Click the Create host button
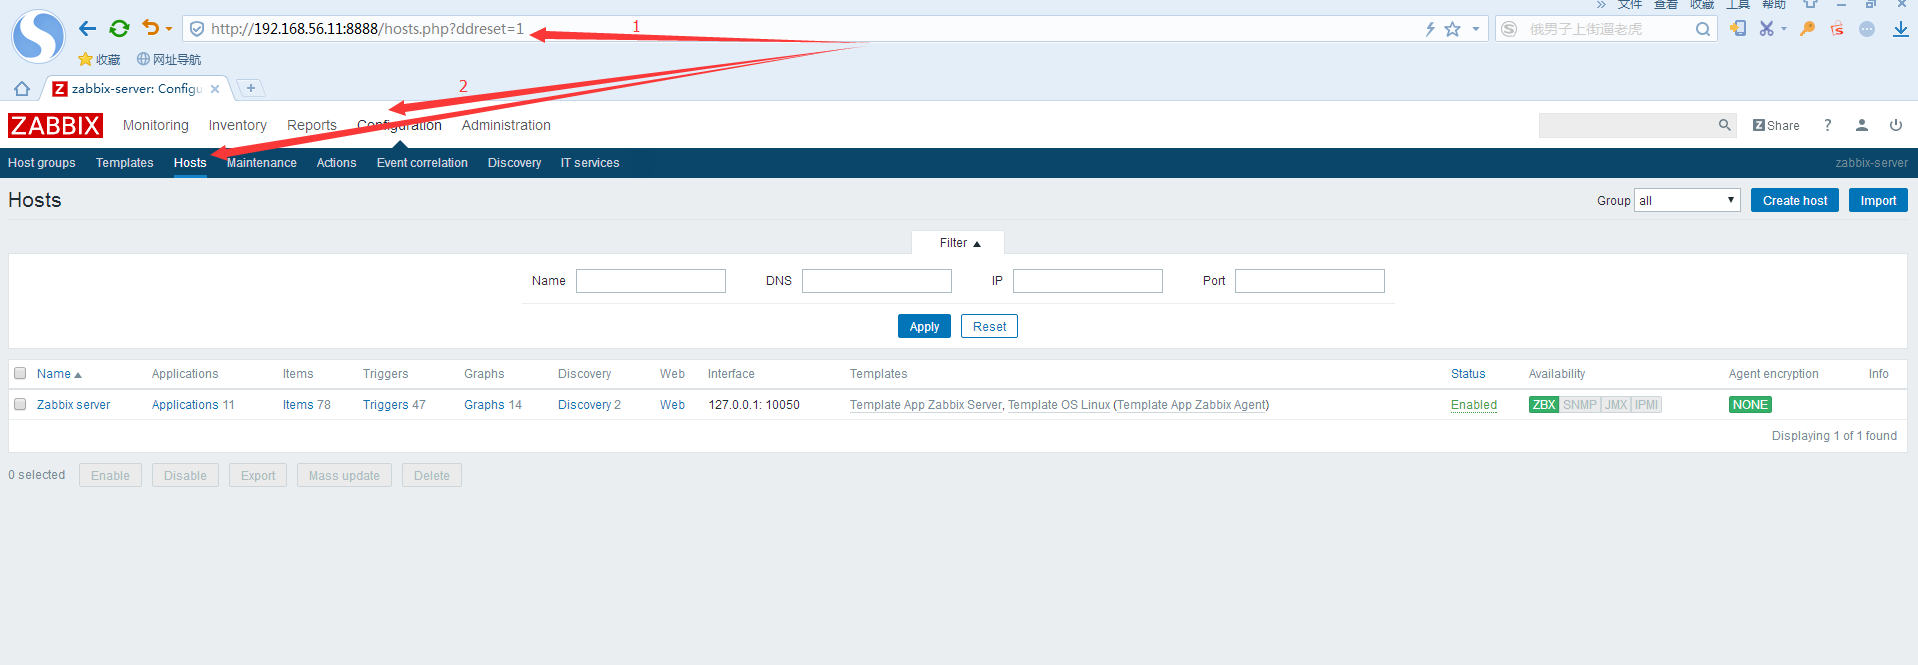Image resolution: width=1918 pixels, height=665 pixels. [x=1795, y=200]
